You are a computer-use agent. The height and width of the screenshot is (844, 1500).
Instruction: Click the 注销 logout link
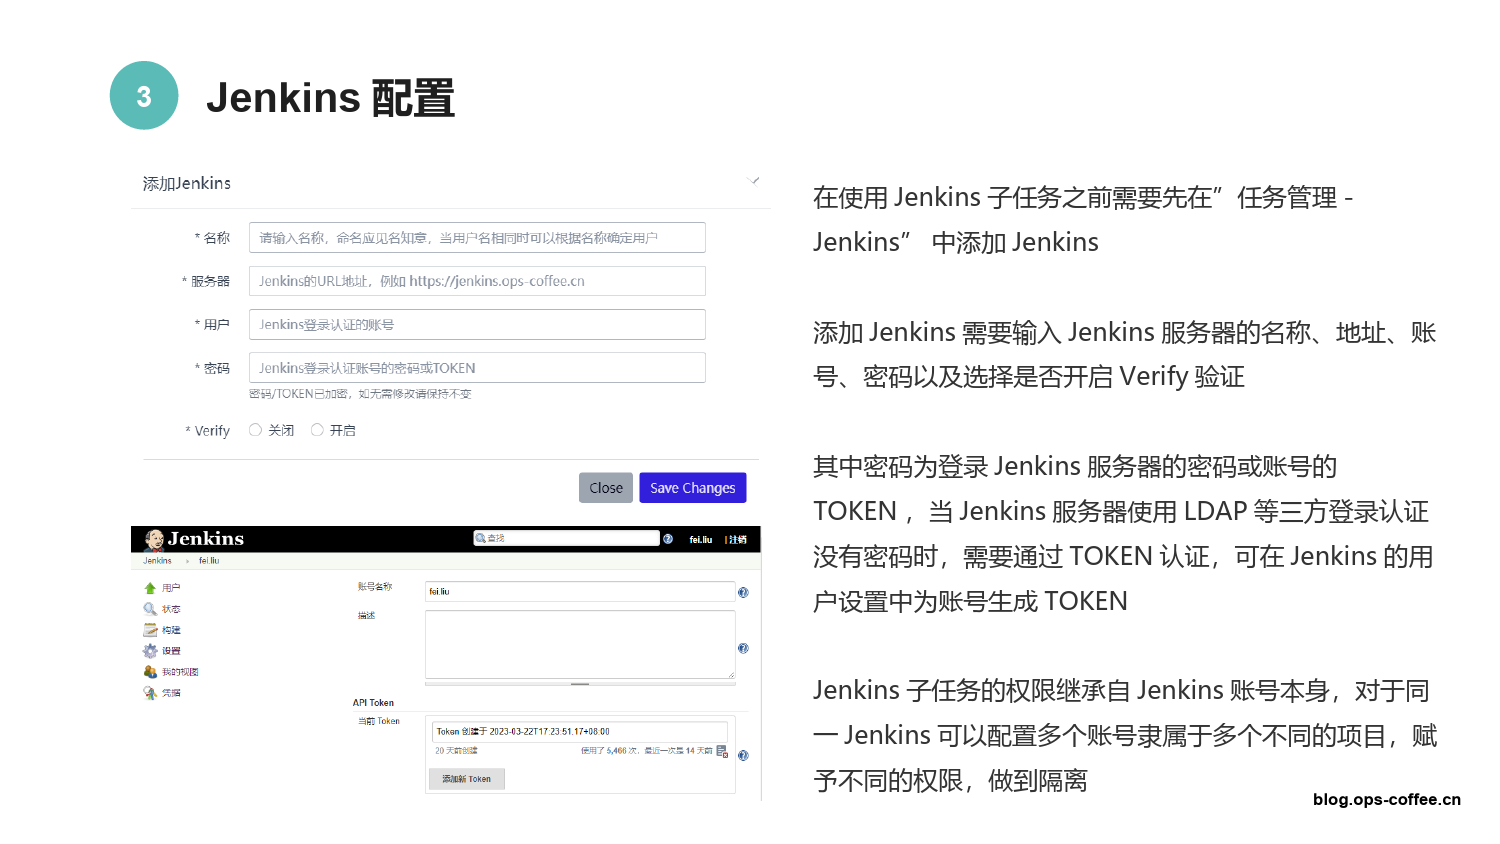738,540
